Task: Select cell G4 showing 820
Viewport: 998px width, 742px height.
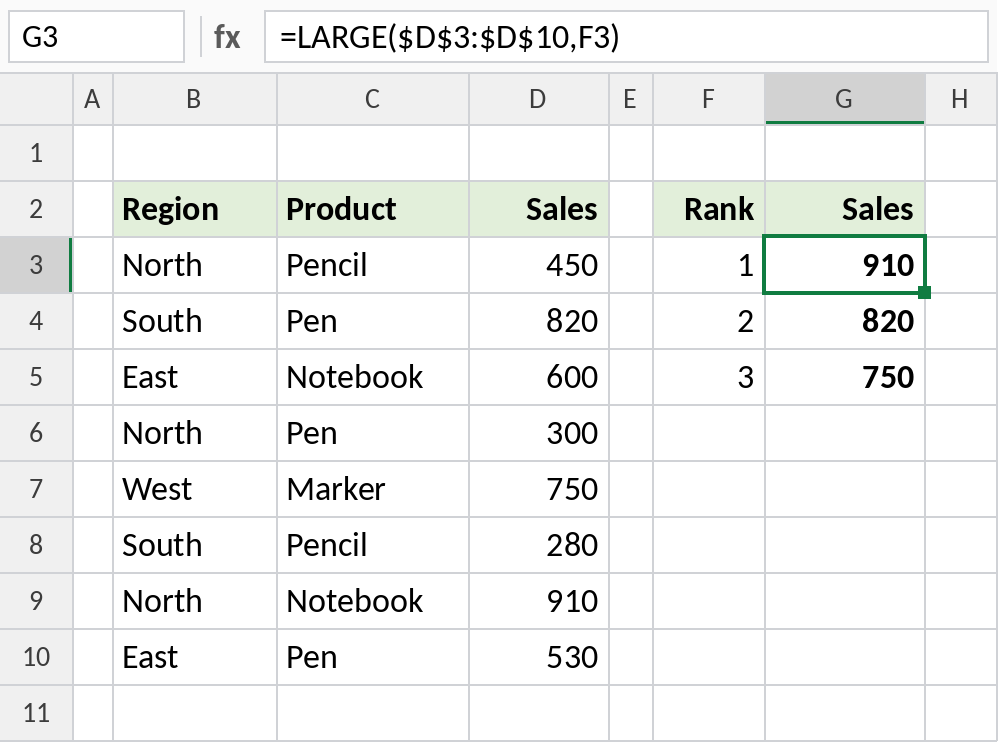Action: pyautogui.click(x=845, y=321)
